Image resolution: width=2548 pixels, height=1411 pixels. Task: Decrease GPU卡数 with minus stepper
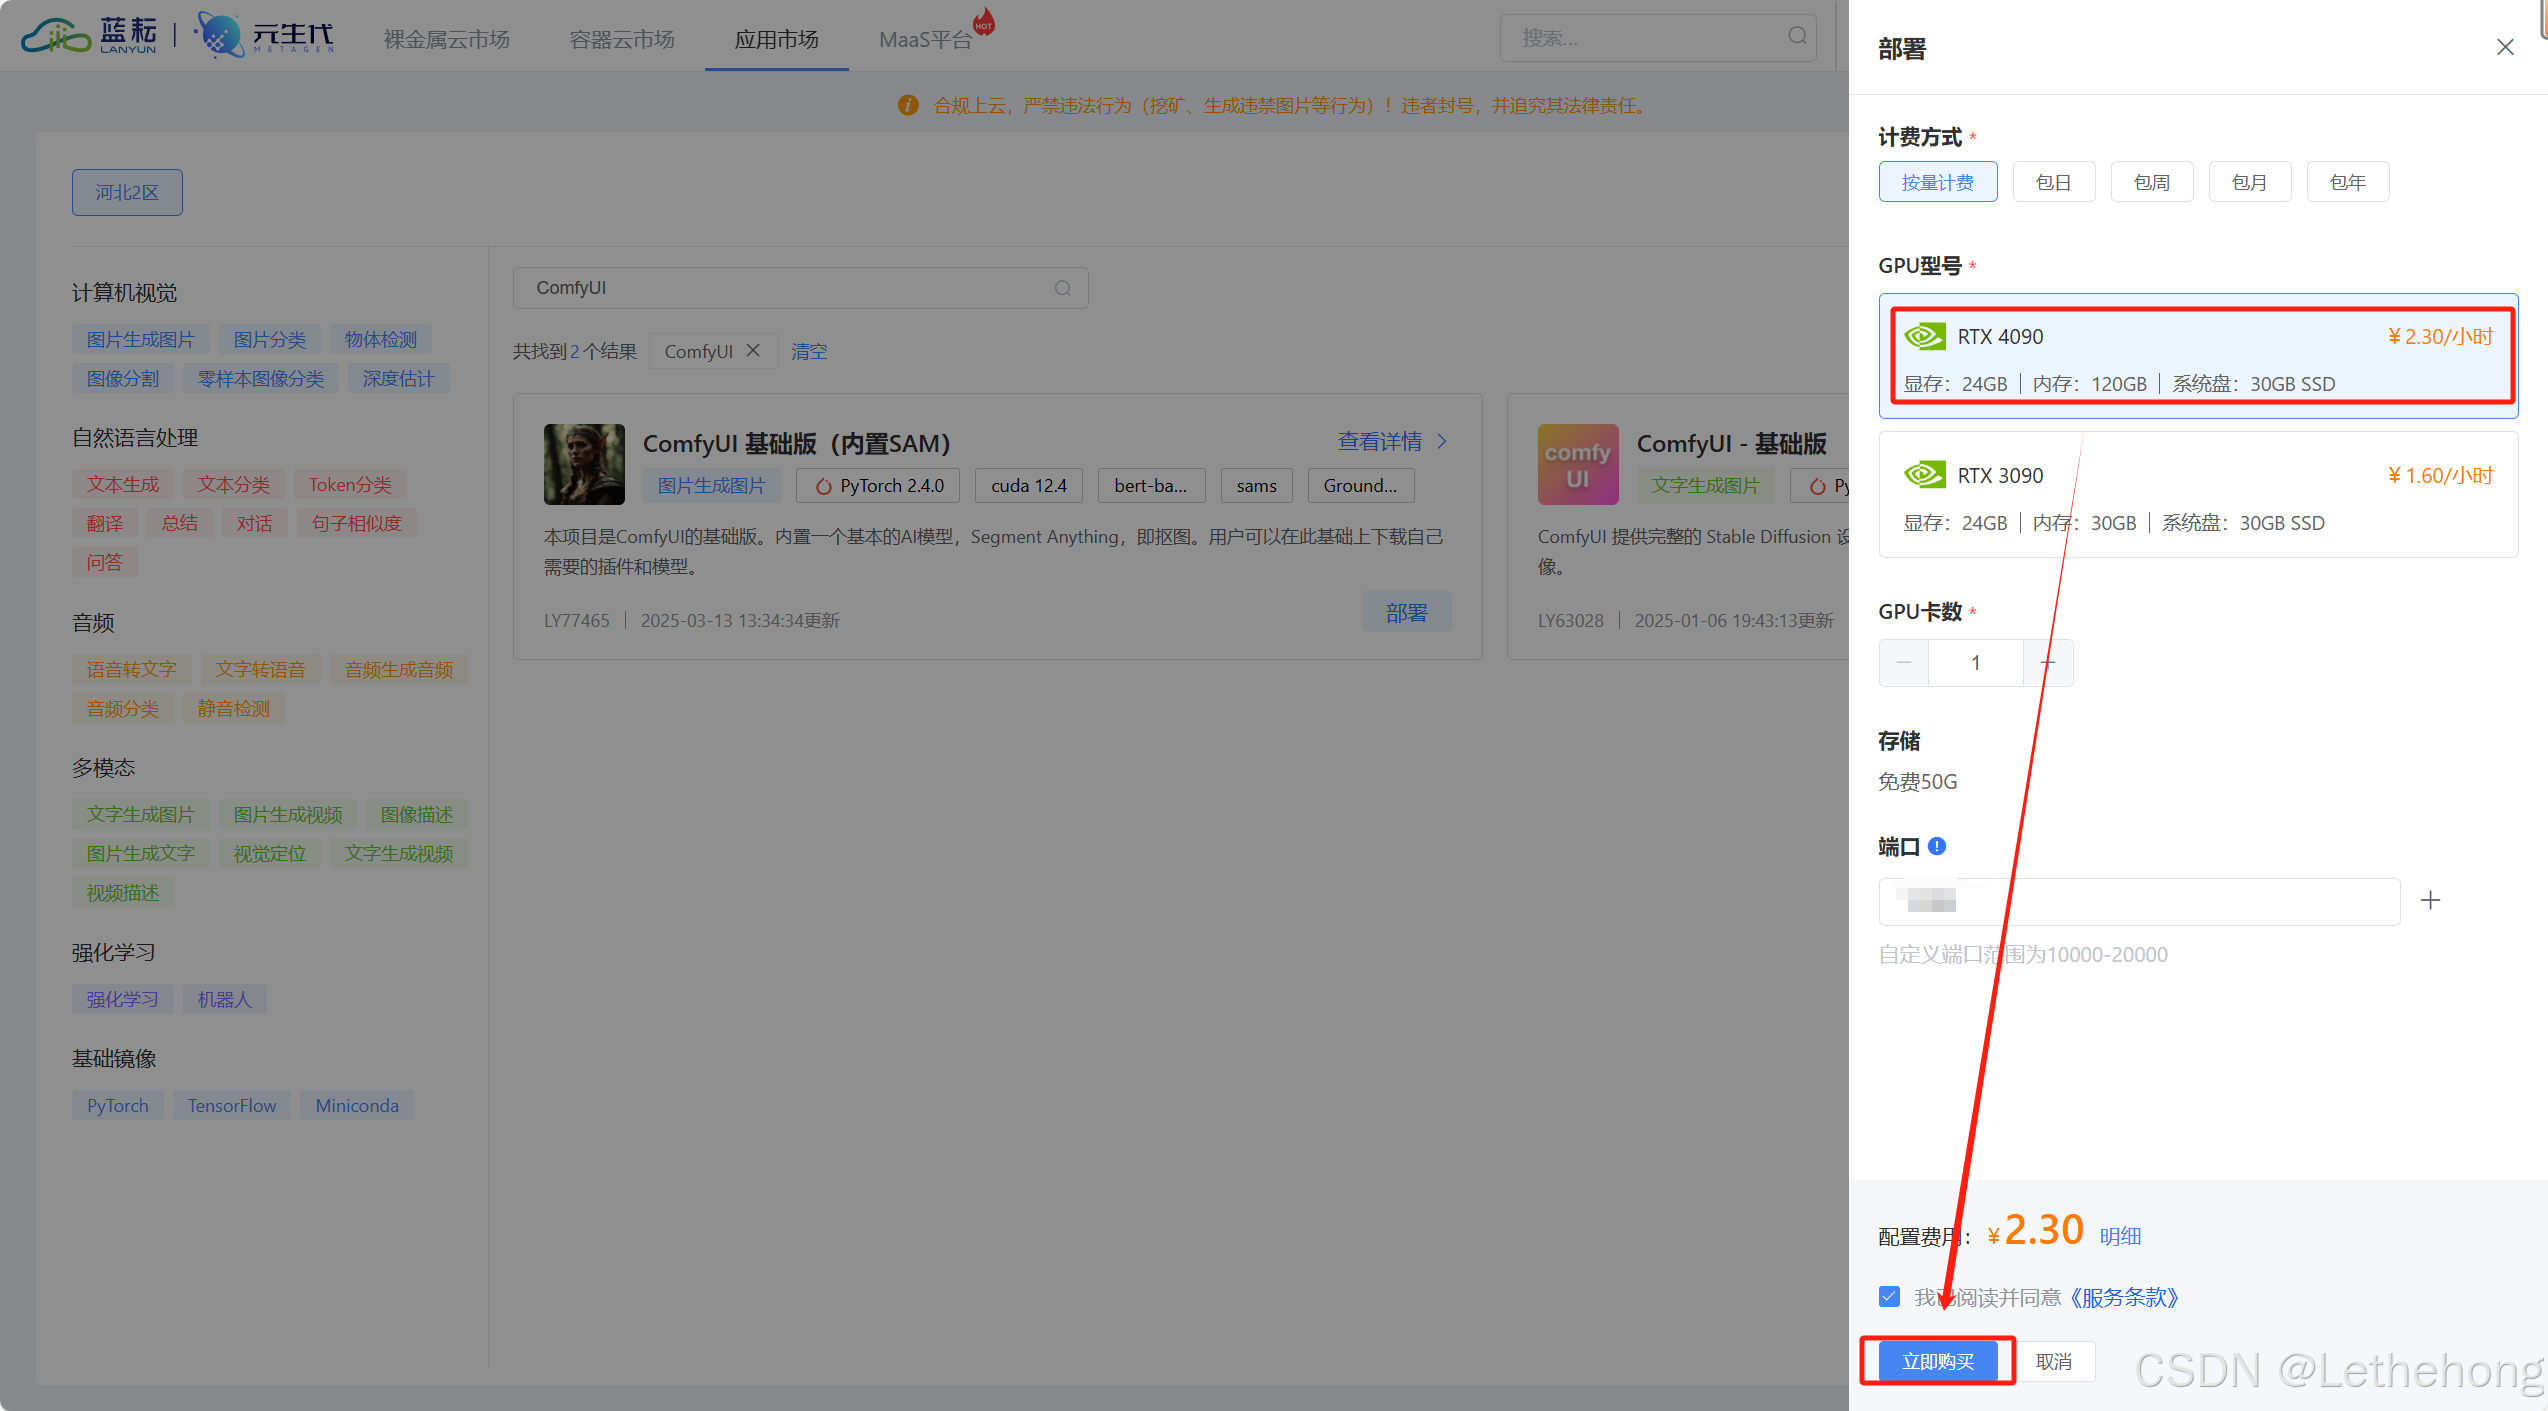1903,663
